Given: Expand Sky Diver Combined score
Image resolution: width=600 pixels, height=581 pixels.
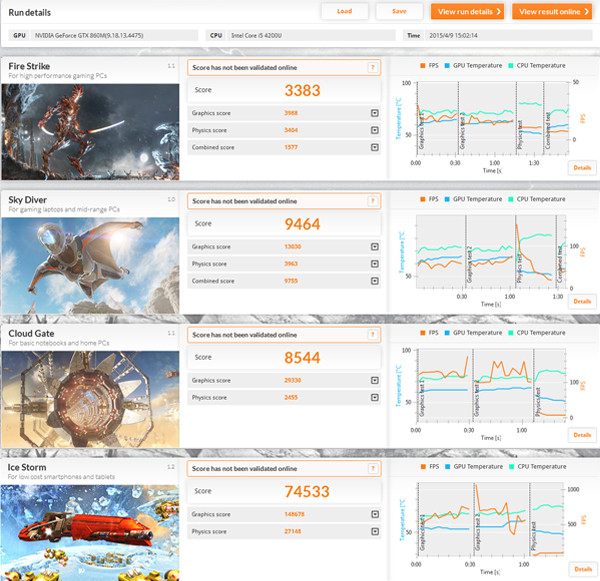Looking at the screenshot, I should pyautogui.click(x=375, y=281).
